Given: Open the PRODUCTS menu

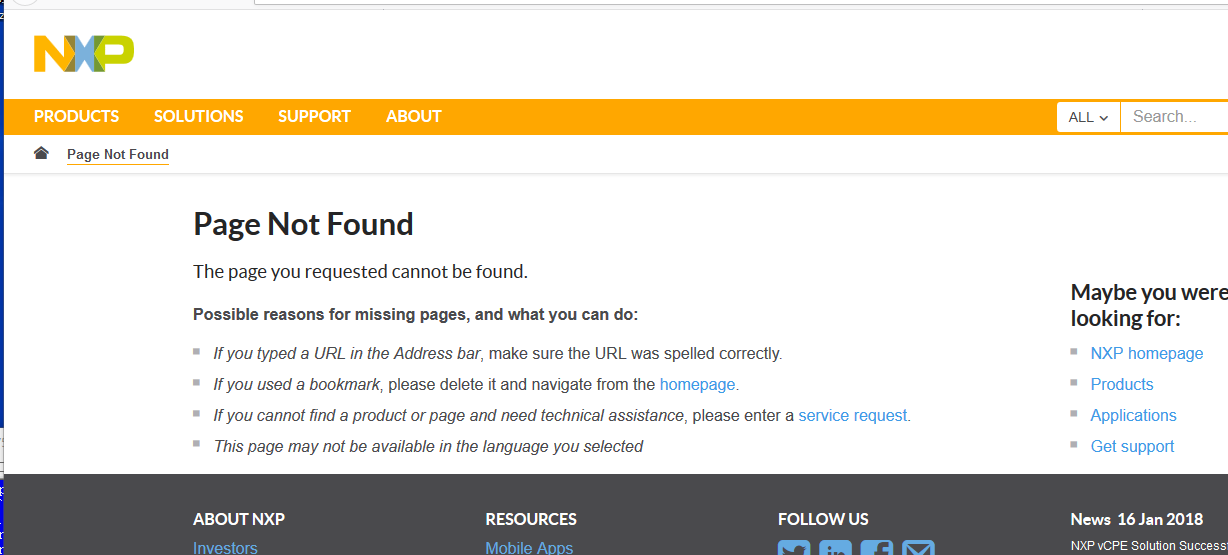Looking at the screenshot, I should (76, 116).
